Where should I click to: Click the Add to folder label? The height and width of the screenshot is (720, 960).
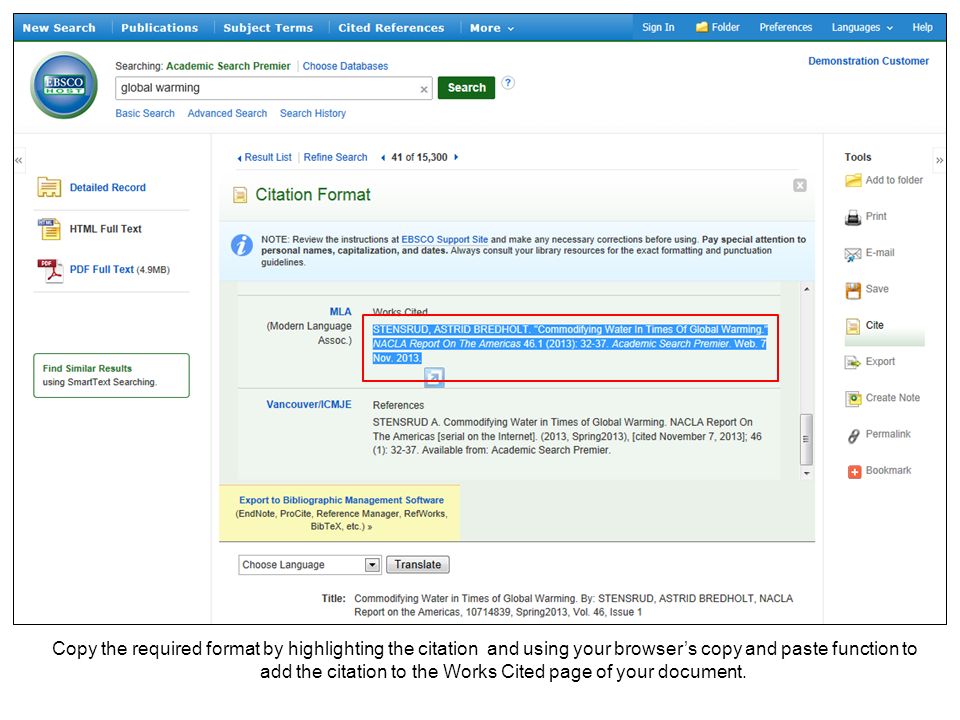pyautogui.click(x=894, y=180)
